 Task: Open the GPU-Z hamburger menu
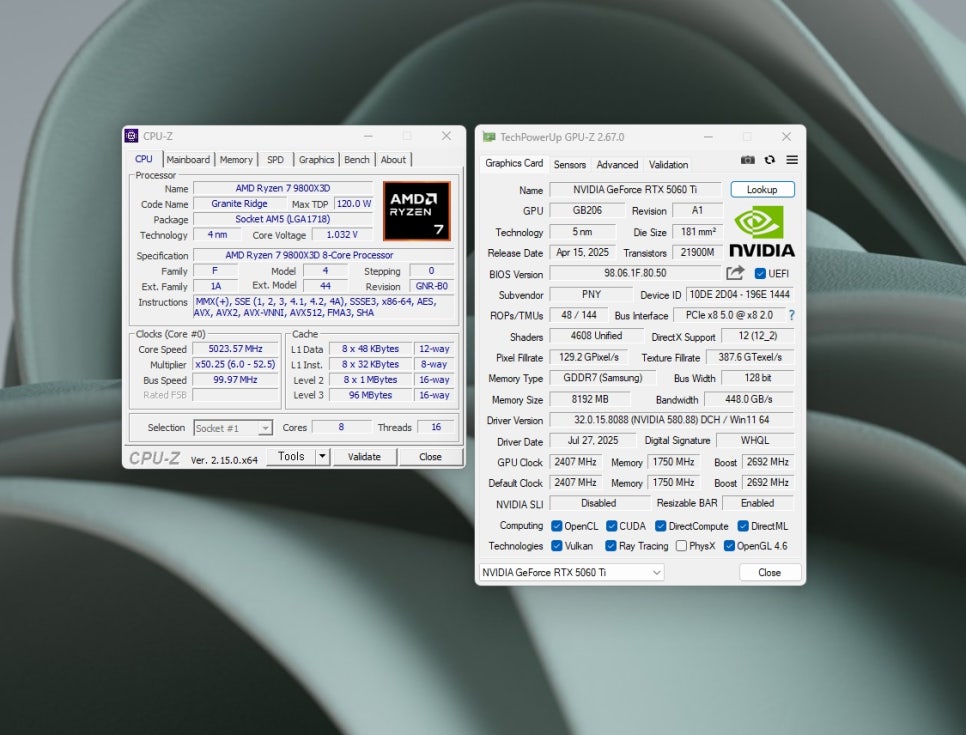point(792,160)
